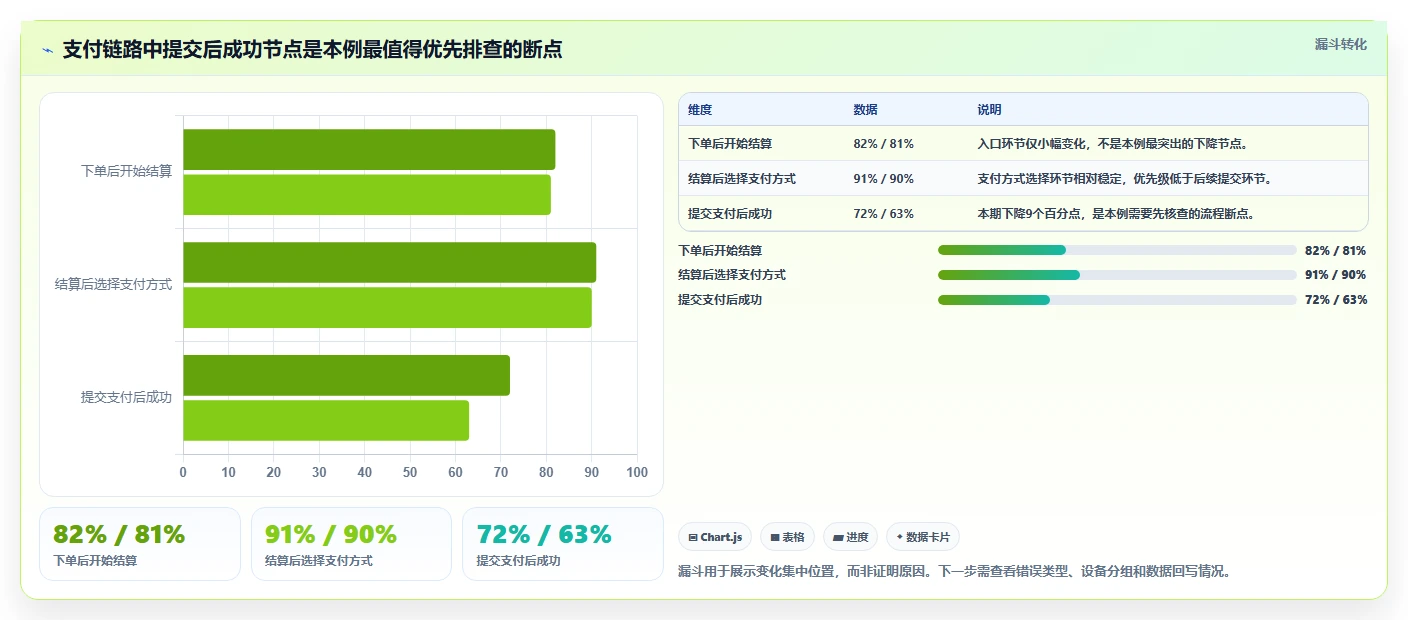1408x620 pixels.
Task: Click the 结算后选择支付方式 progress bar
Action: point(1117,275)
